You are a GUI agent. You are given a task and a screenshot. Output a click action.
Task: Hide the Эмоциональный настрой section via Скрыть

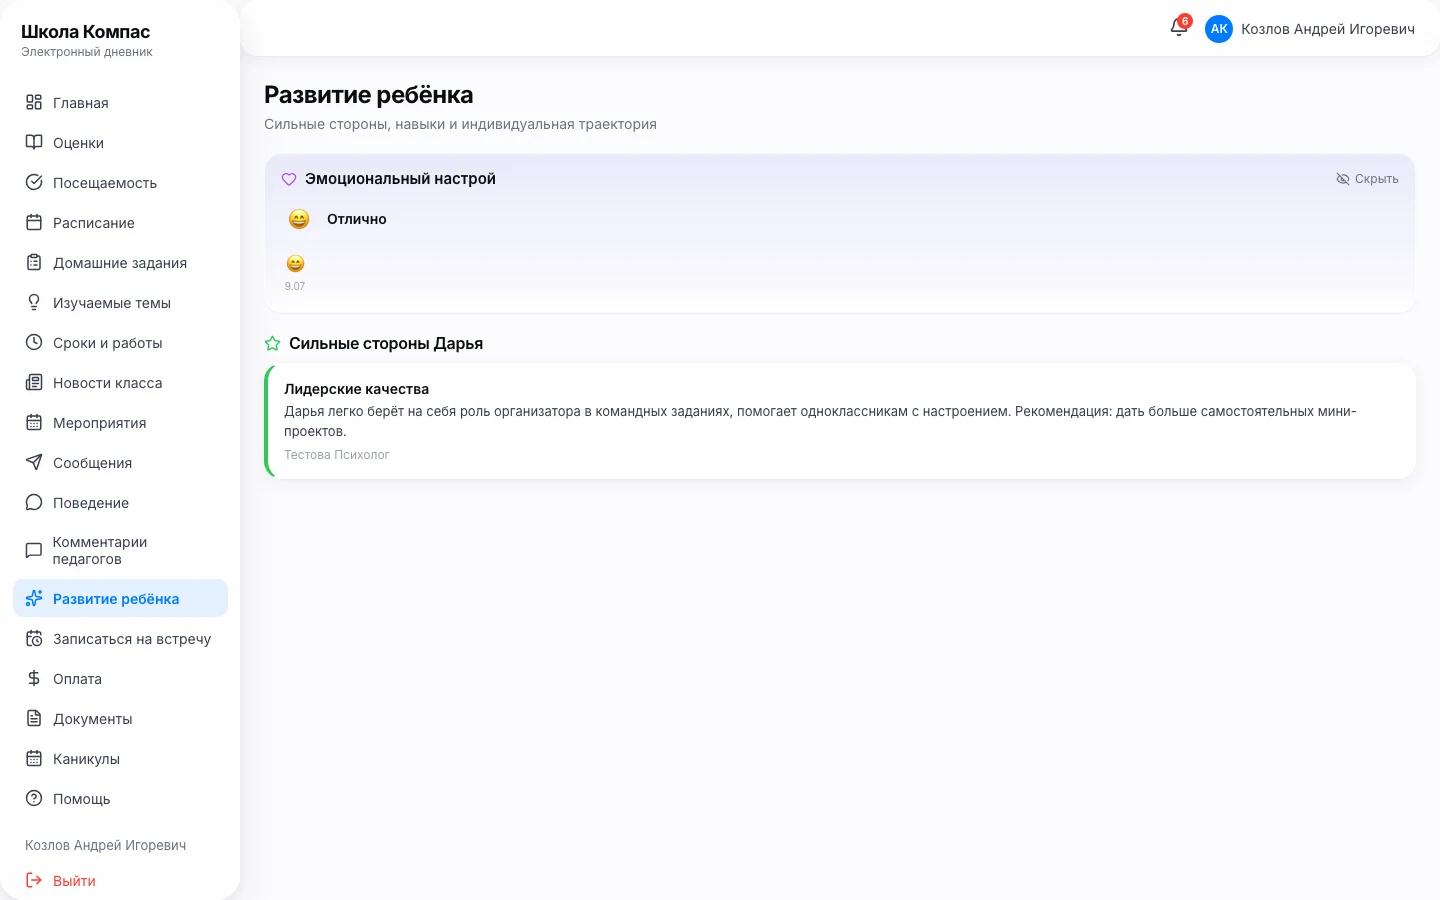click(1367, 179)
